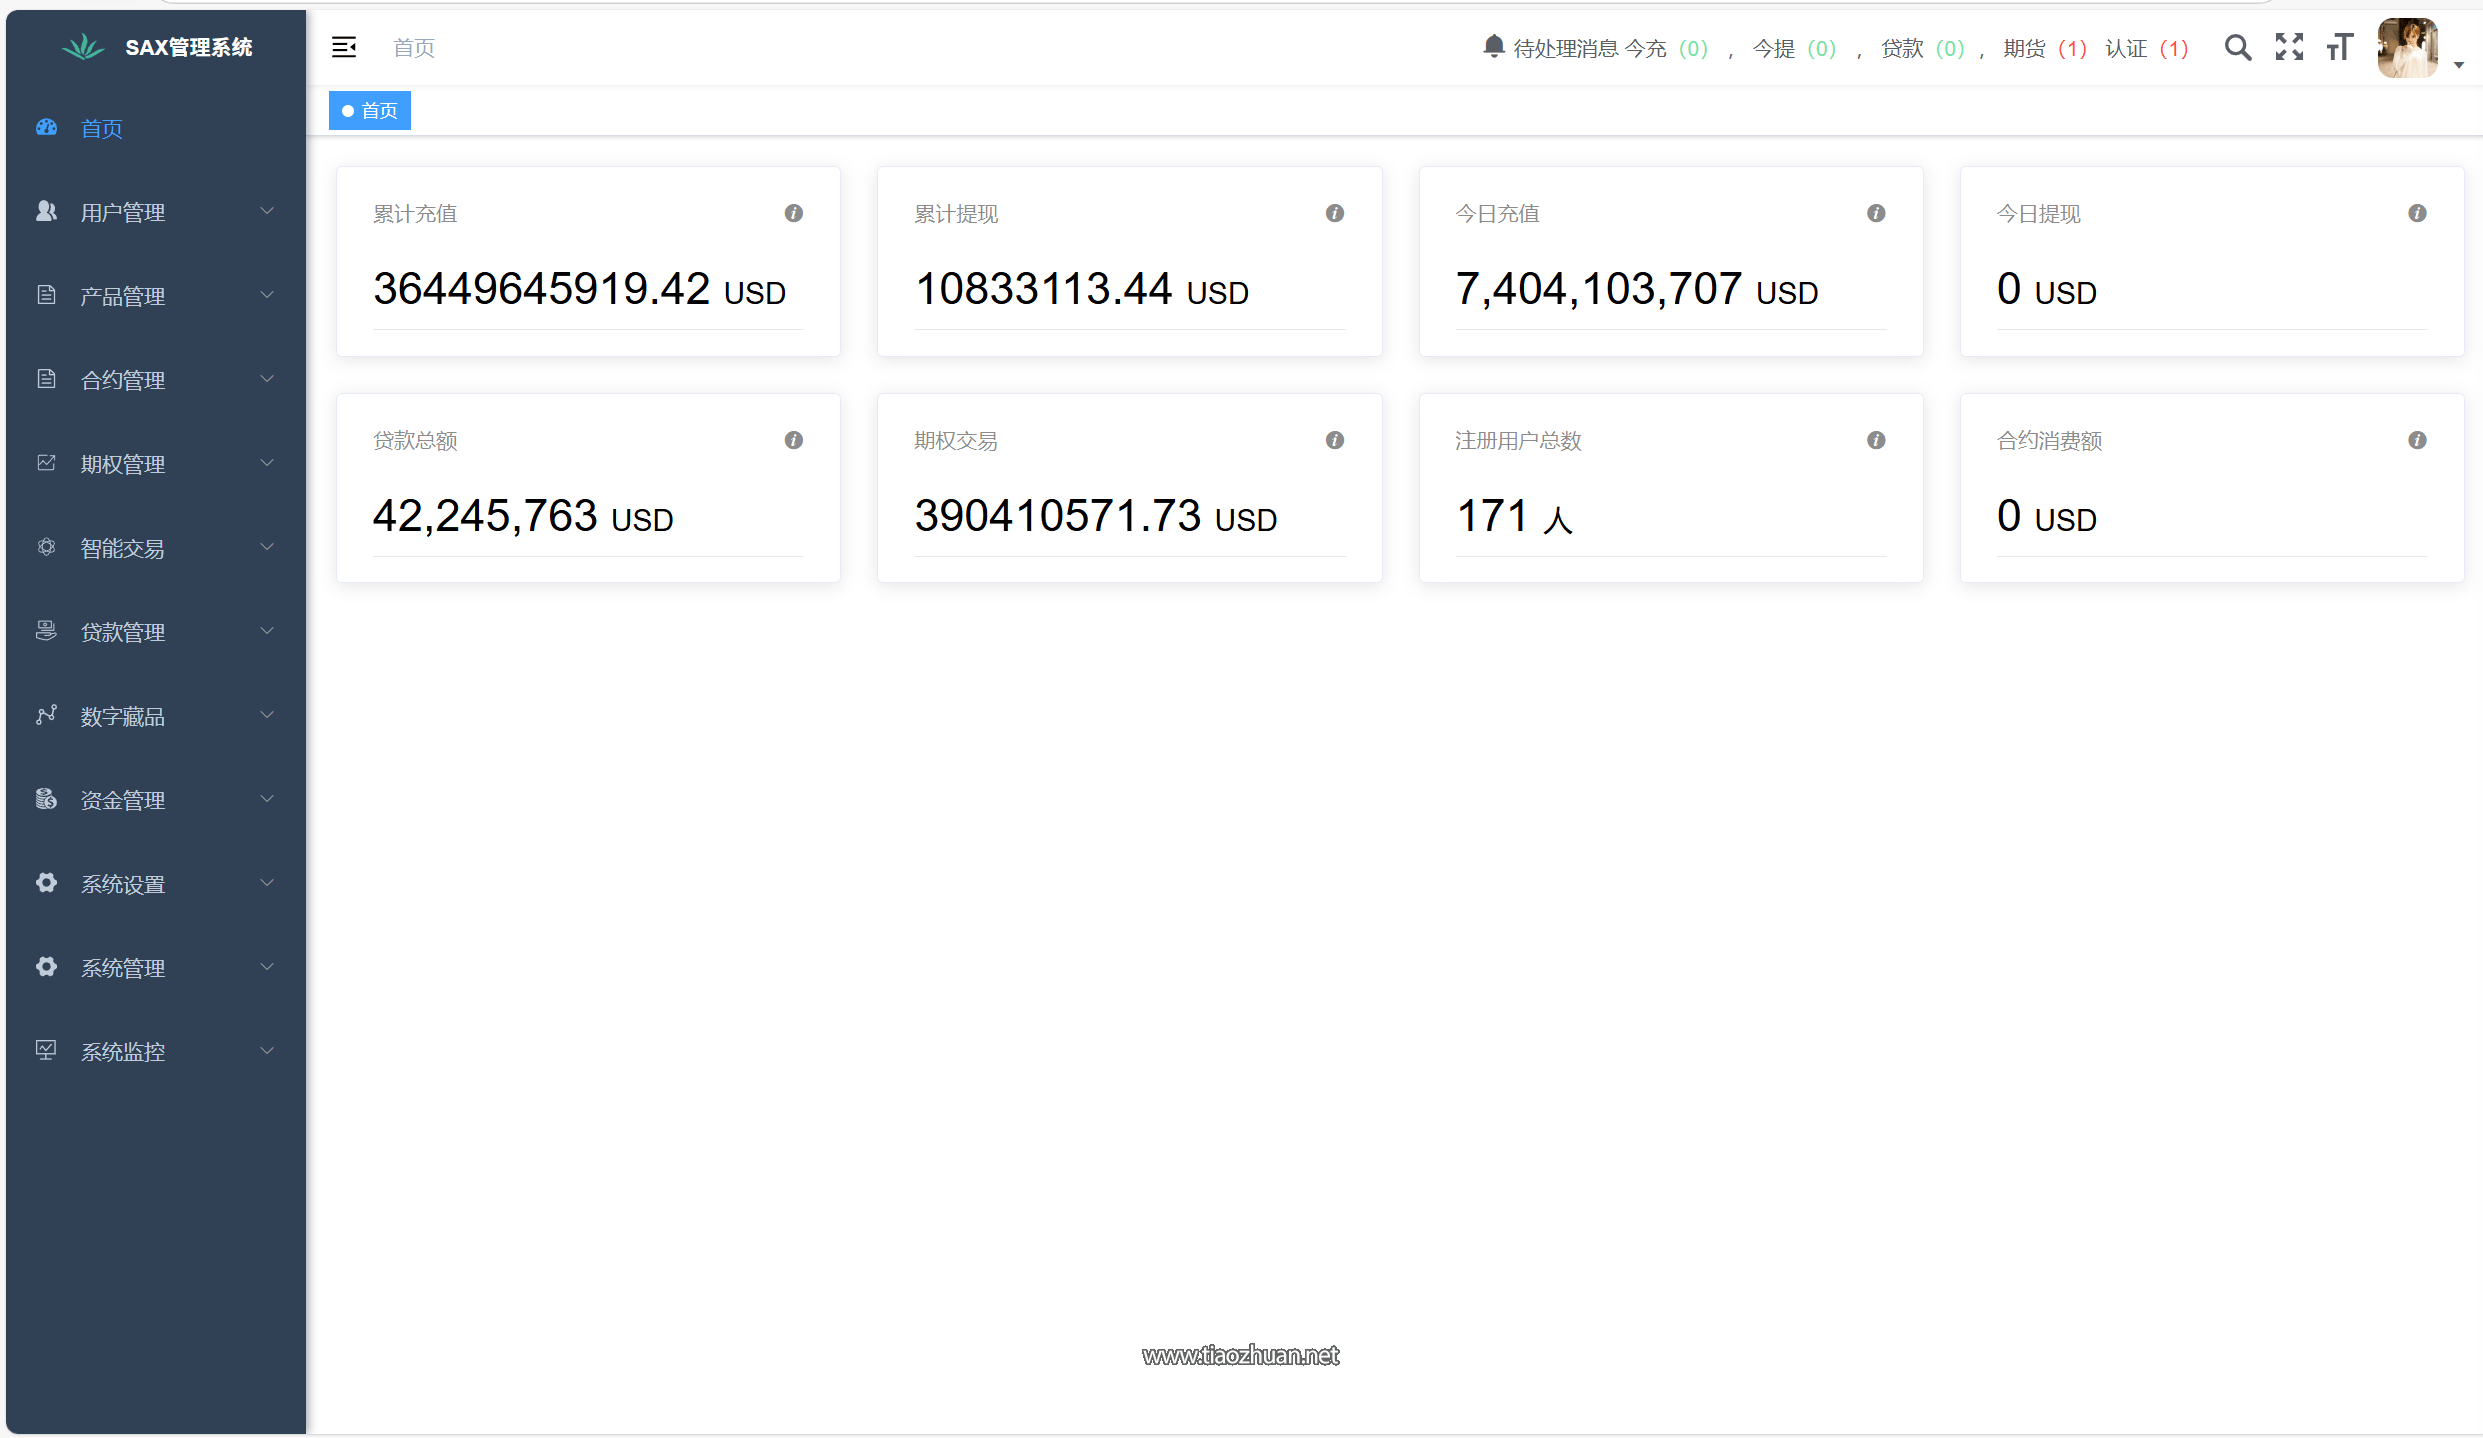Click the info icon on 今日提现 card
Screen dimensions: 2483x1438
pos(2416,213)
